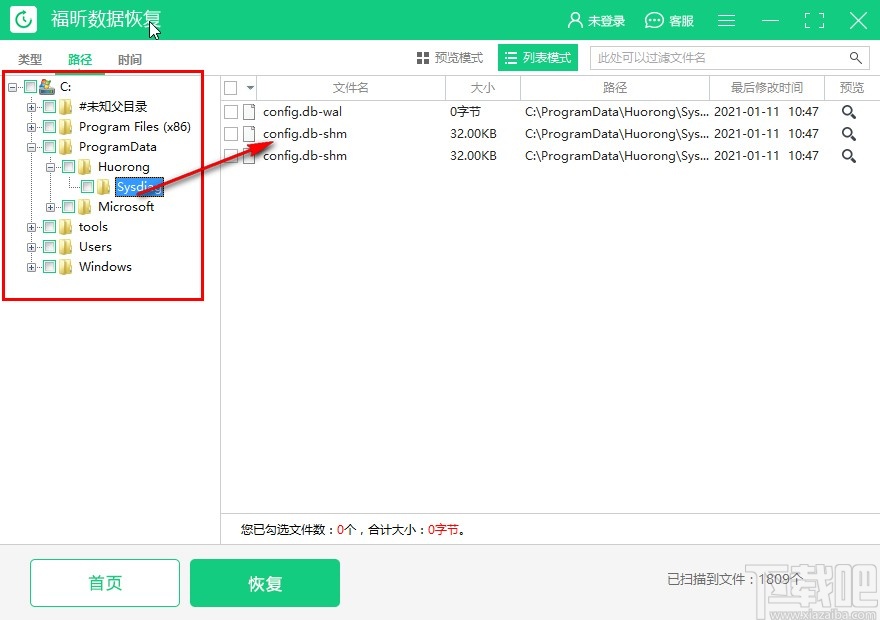This screenshot has height=620, width=880.
Task: Open the 客服 chat support icon
Action: coord(654,21)
